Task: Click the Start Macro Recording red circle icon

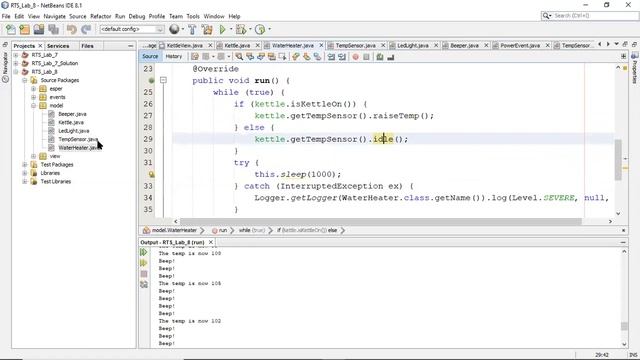Action: pos(355,57)
